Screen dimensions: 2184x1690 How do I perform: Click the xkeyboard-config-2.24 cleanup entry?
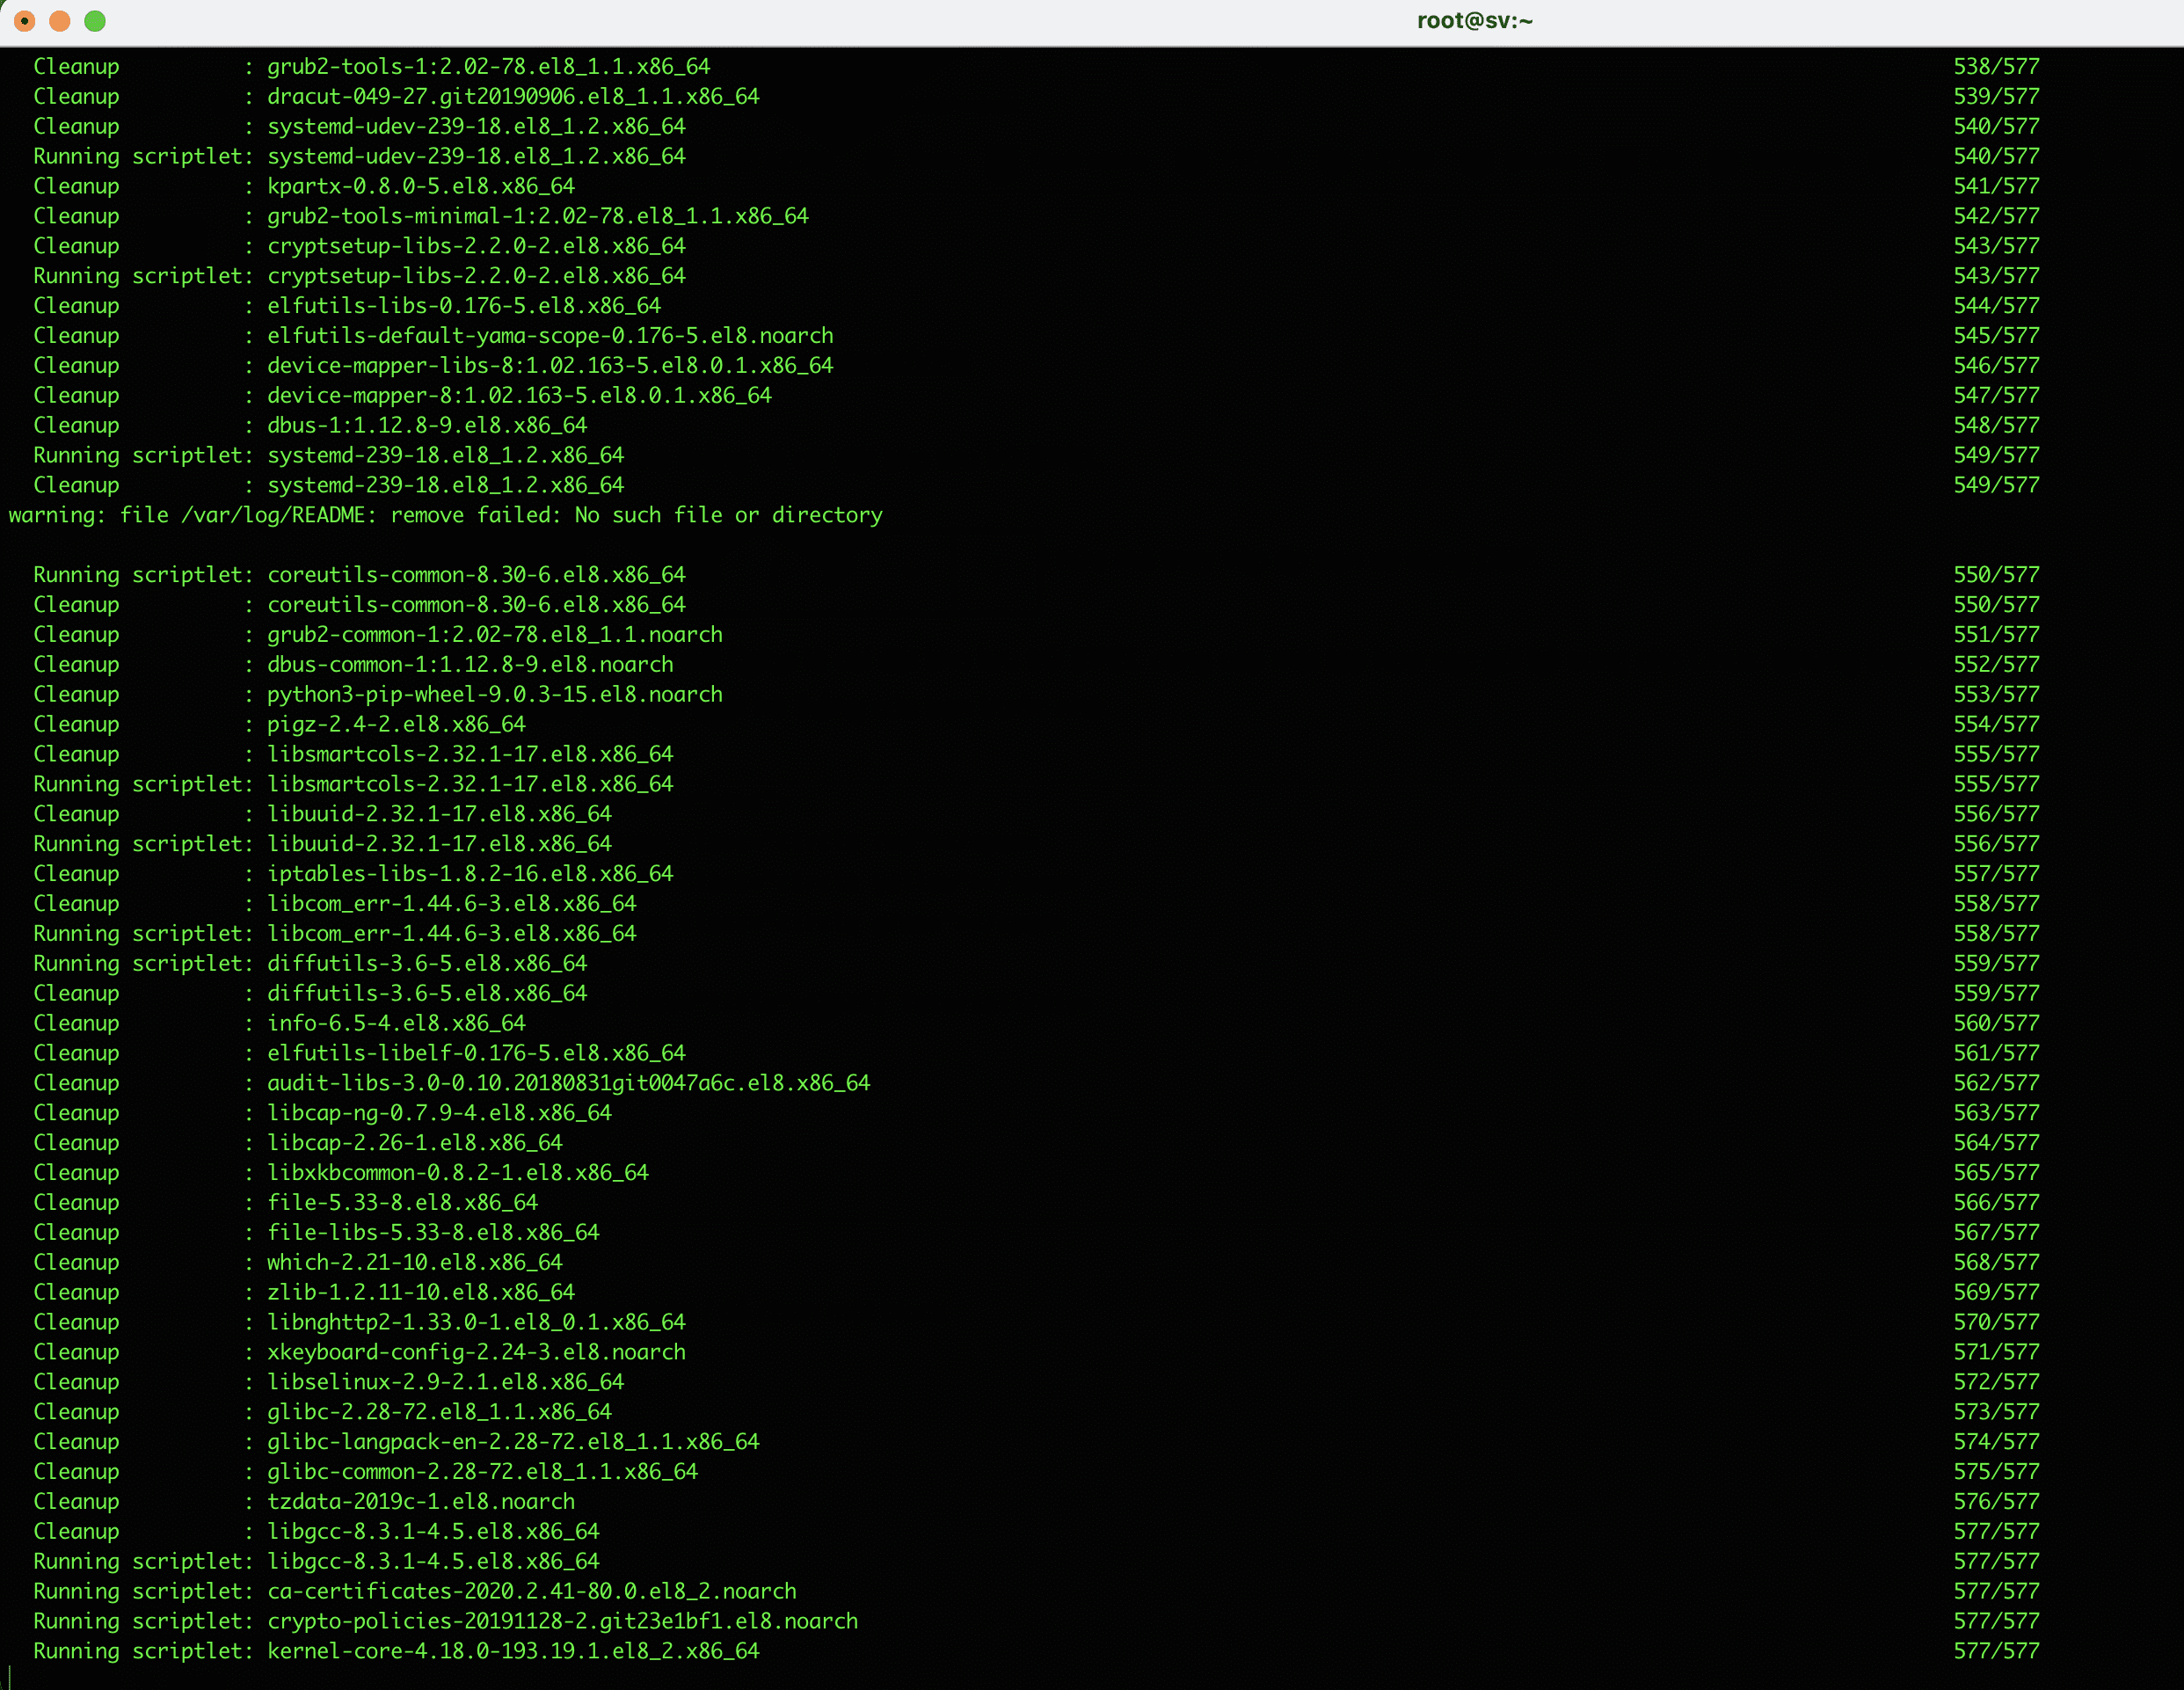click(x=359, y=1351)
